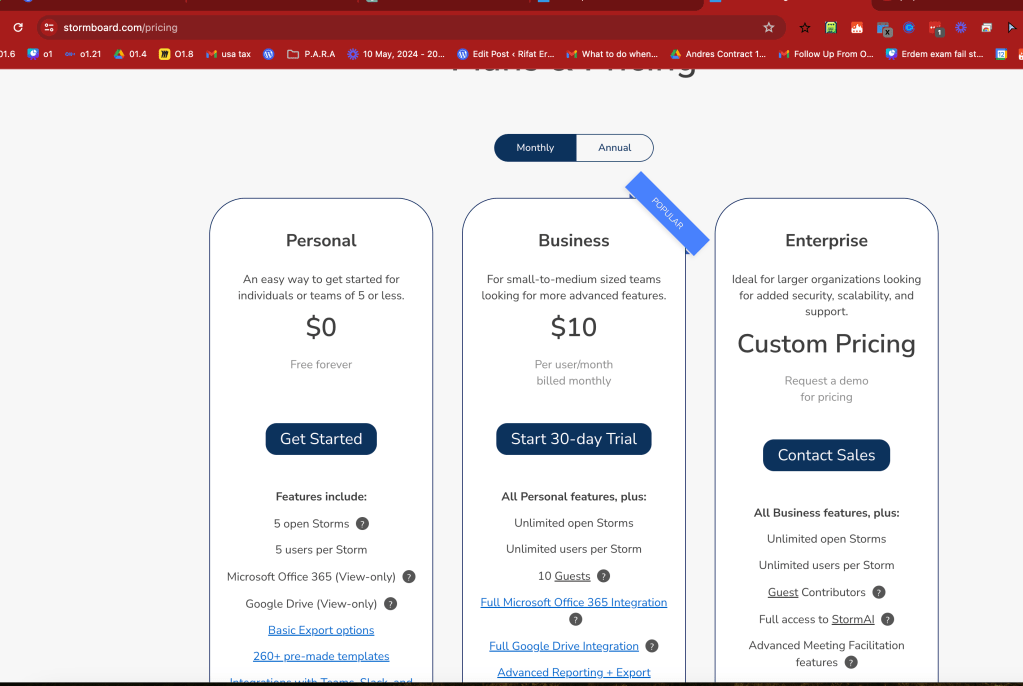1023x686 pixels.
Task: Open the red extension with 1 badge
Action: pyautogui.click(x=936, y=28)
